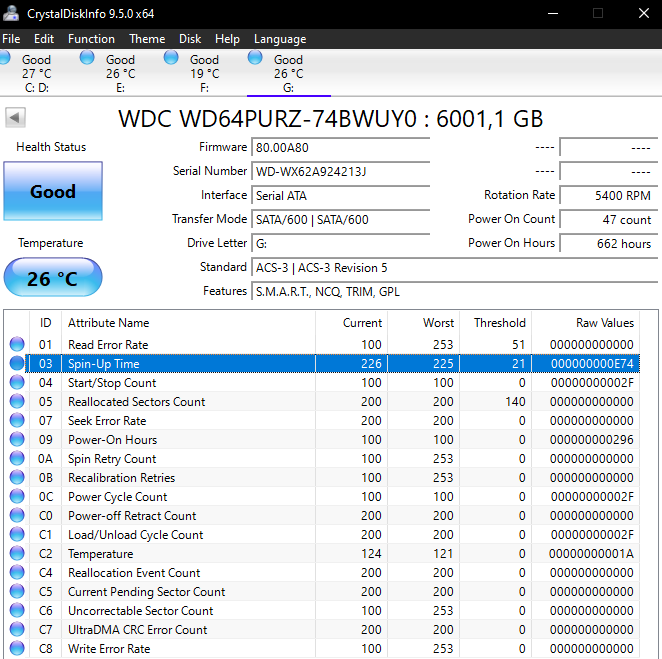
Task: Click raw value 000000000296
Action: (x=591, y=439)
